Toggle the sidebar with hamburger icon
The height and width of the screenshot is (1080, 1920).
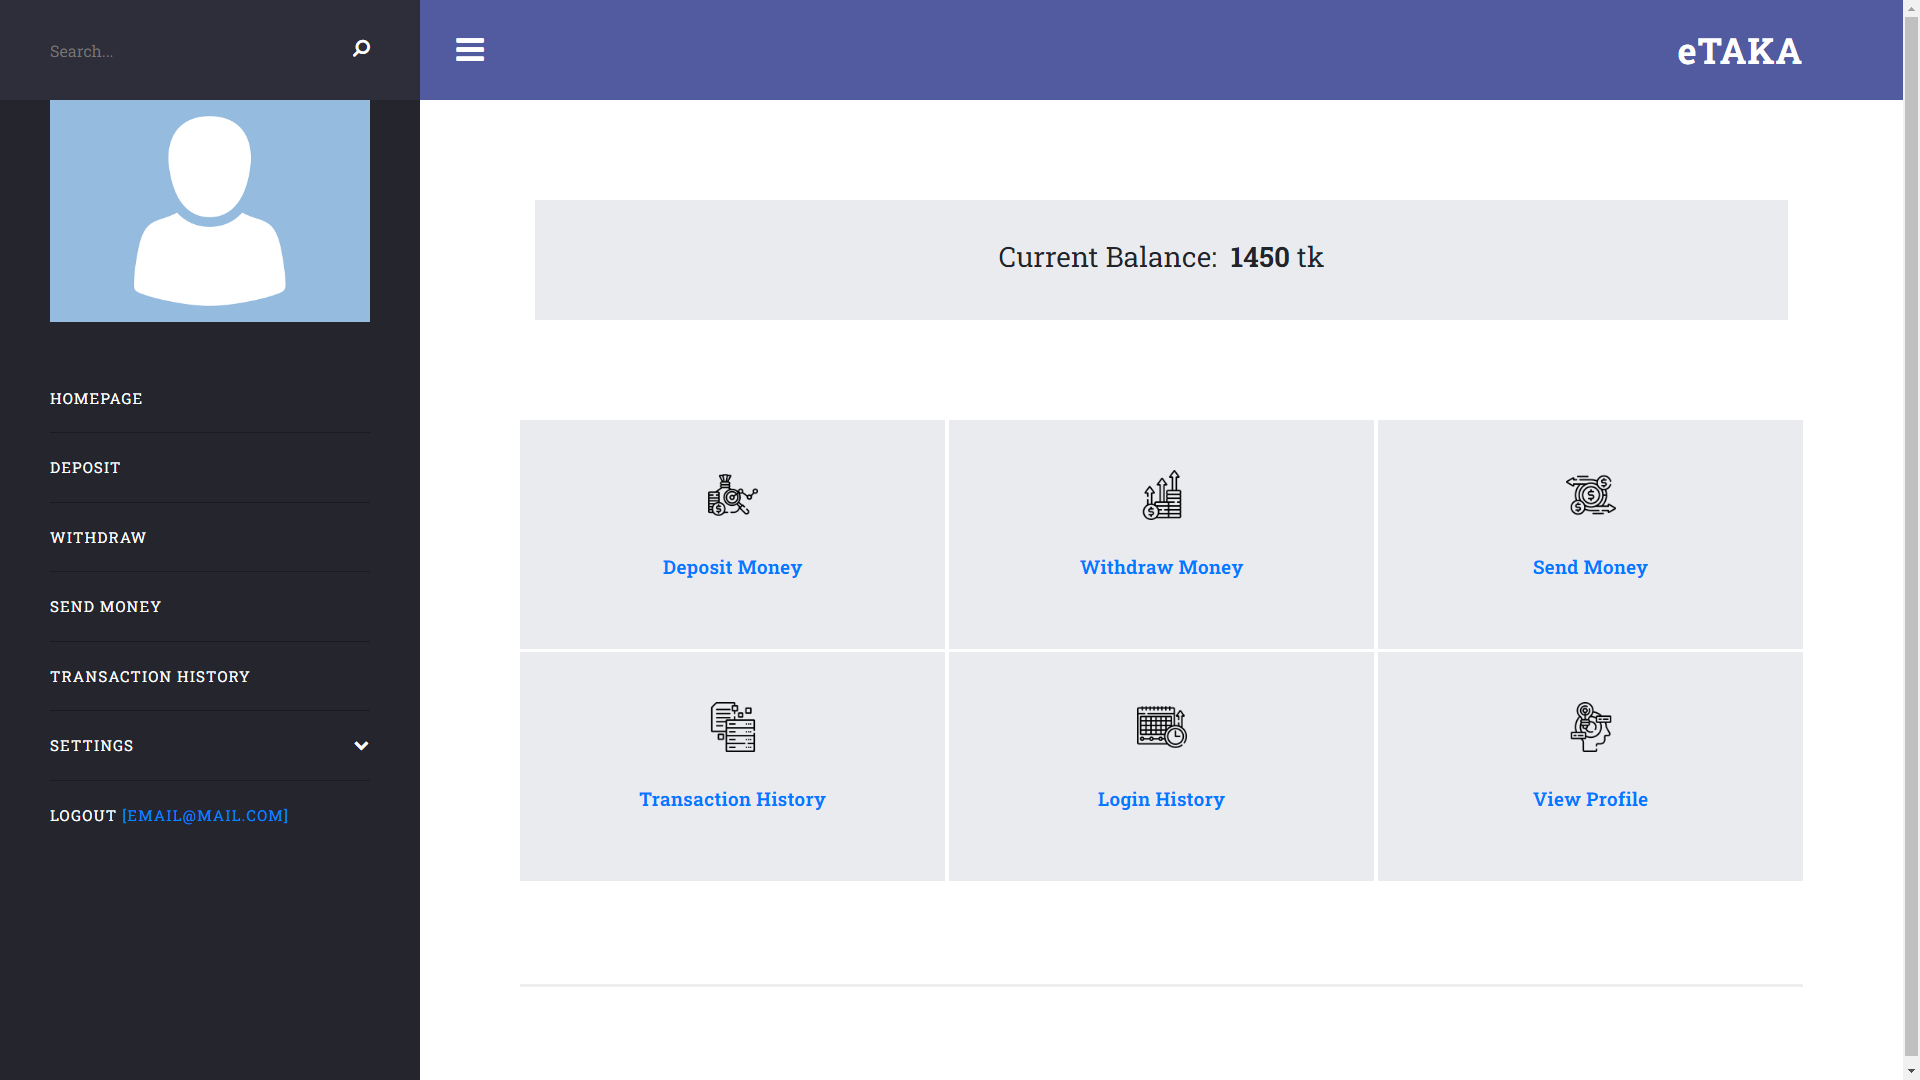[x=470, y=50]
